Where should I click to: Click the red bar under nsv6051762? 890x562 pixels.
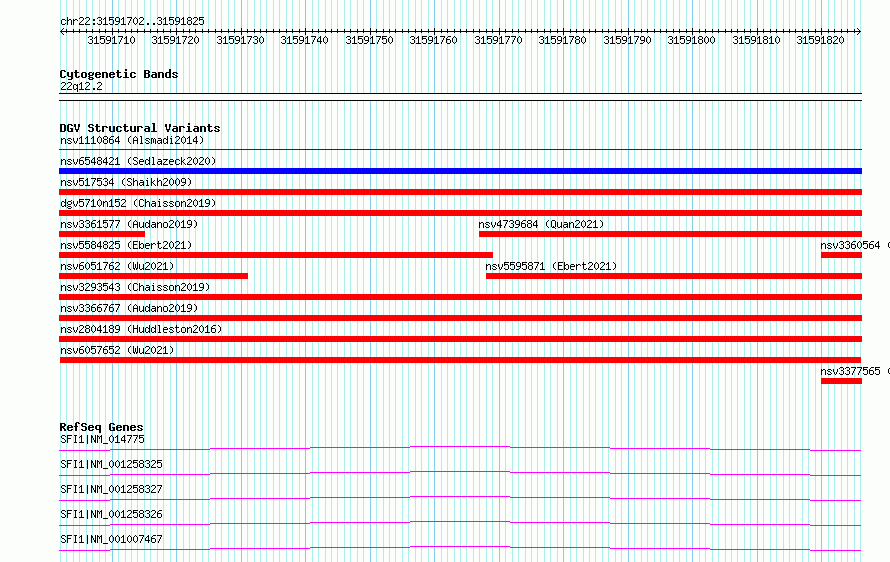[153, 276]
